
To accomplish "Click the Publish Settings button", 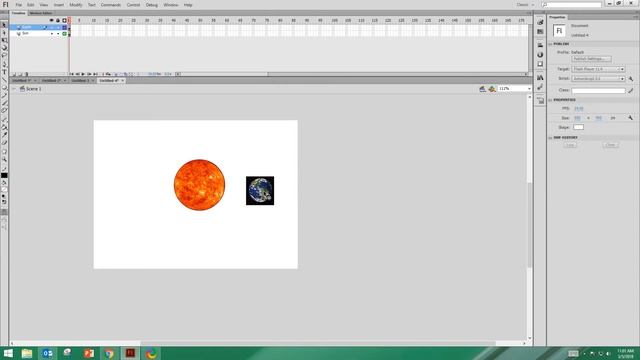I will click(591, 59).
